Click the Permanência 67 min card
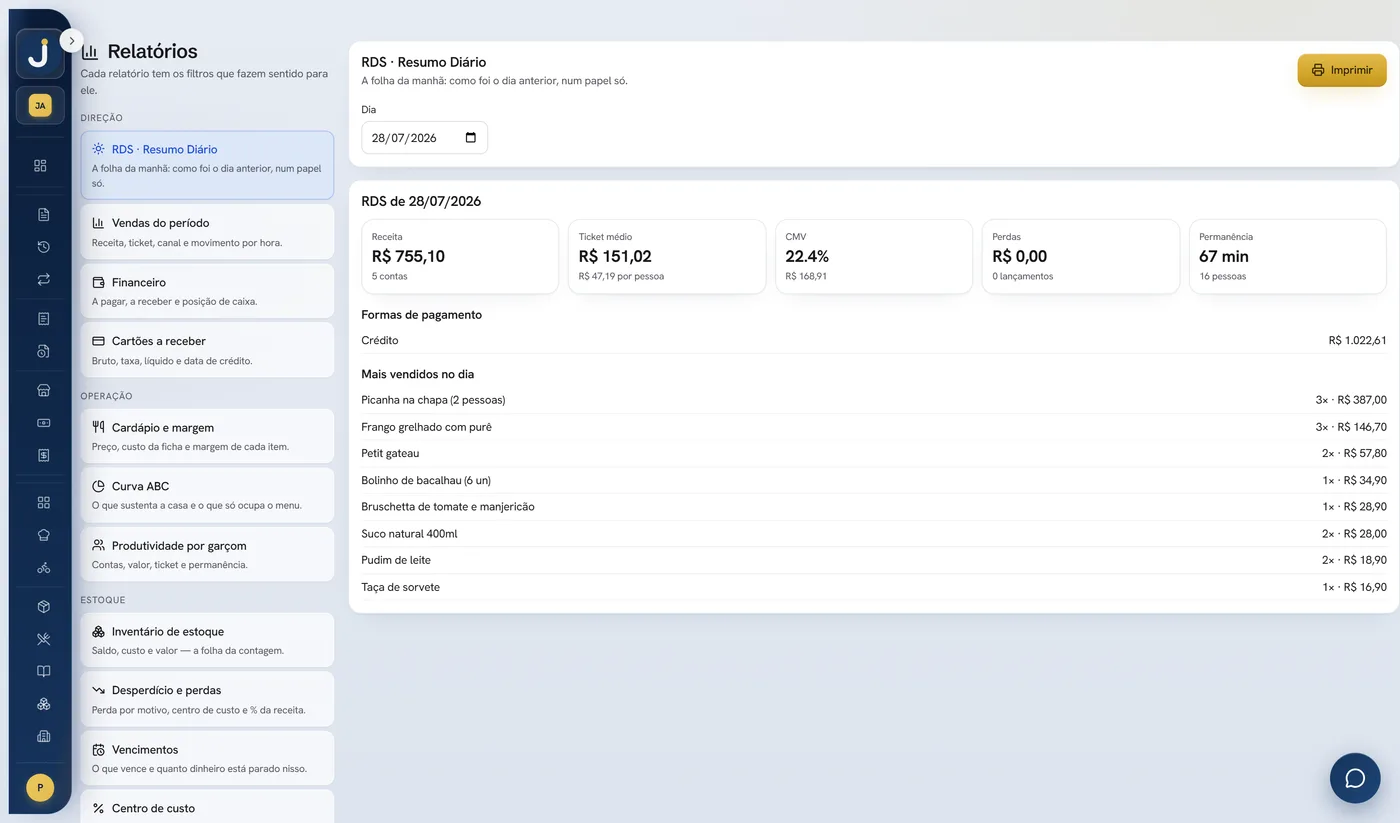The height and width of the screenshot is (823, 1400). (x=1288, y=257)
